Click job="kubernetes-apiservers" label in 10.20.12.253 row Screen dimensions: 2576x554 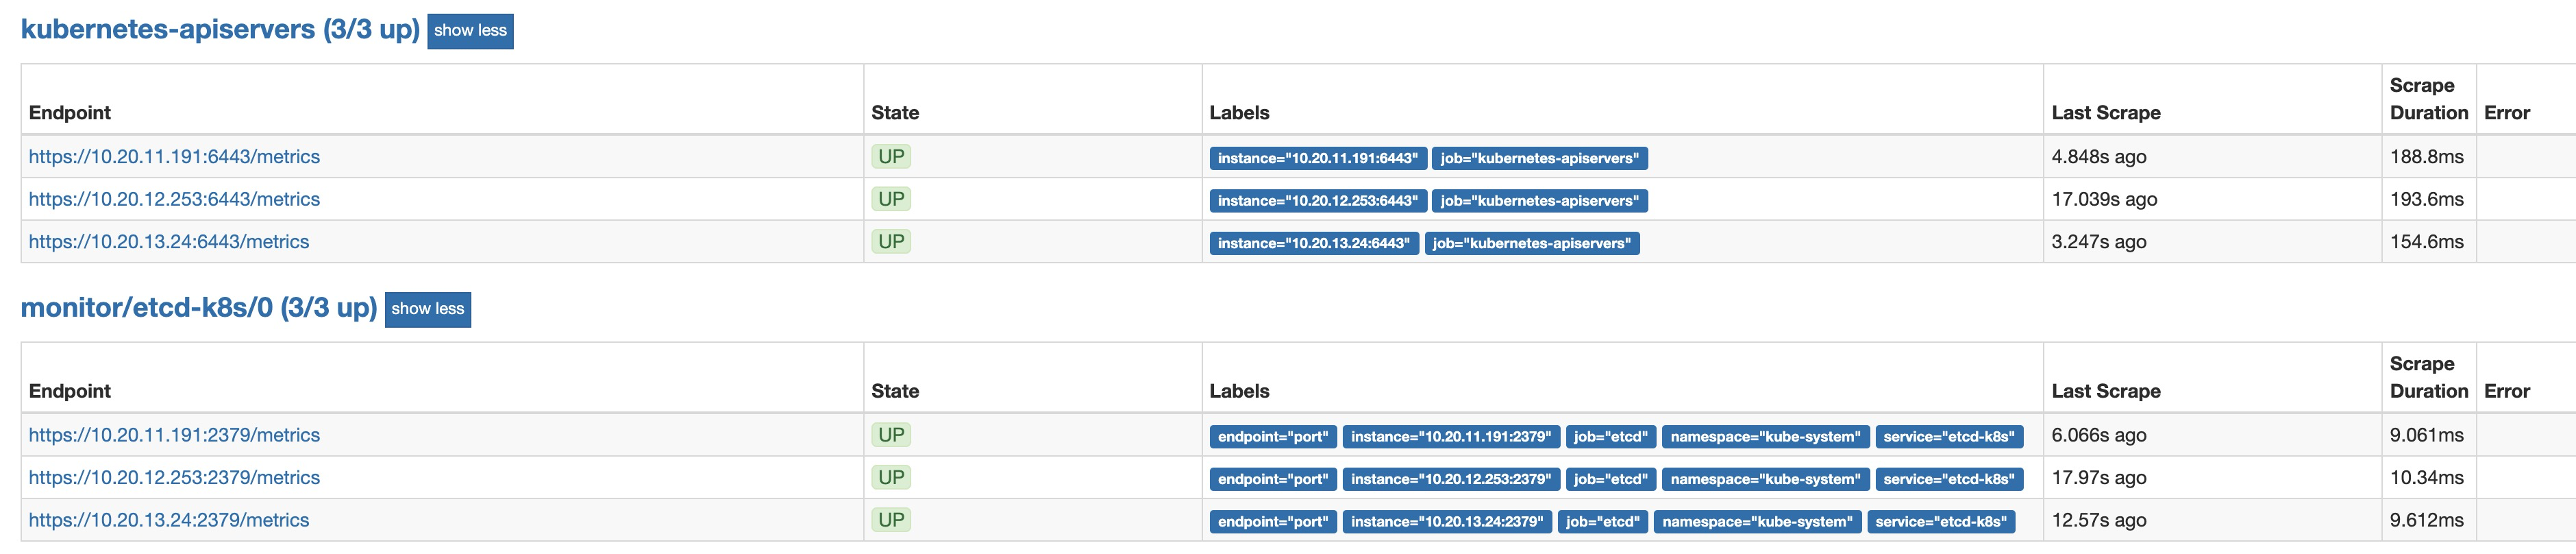point(1540,201)
